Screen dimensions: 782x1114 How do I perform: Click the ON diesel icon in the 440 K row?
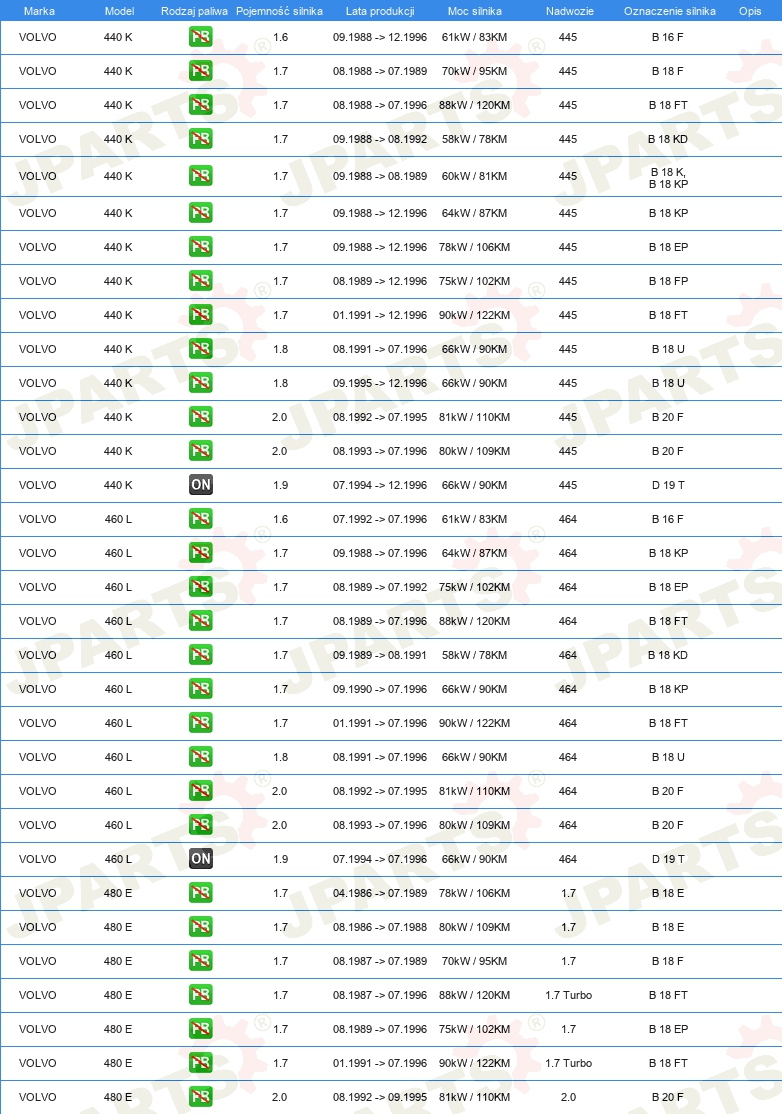(x=201, y=485)
